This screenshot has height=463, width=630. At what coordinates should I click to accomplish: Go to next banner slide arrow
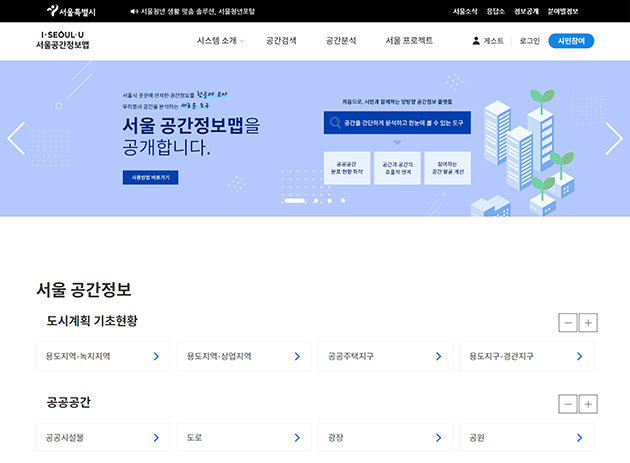pos(614,138)
